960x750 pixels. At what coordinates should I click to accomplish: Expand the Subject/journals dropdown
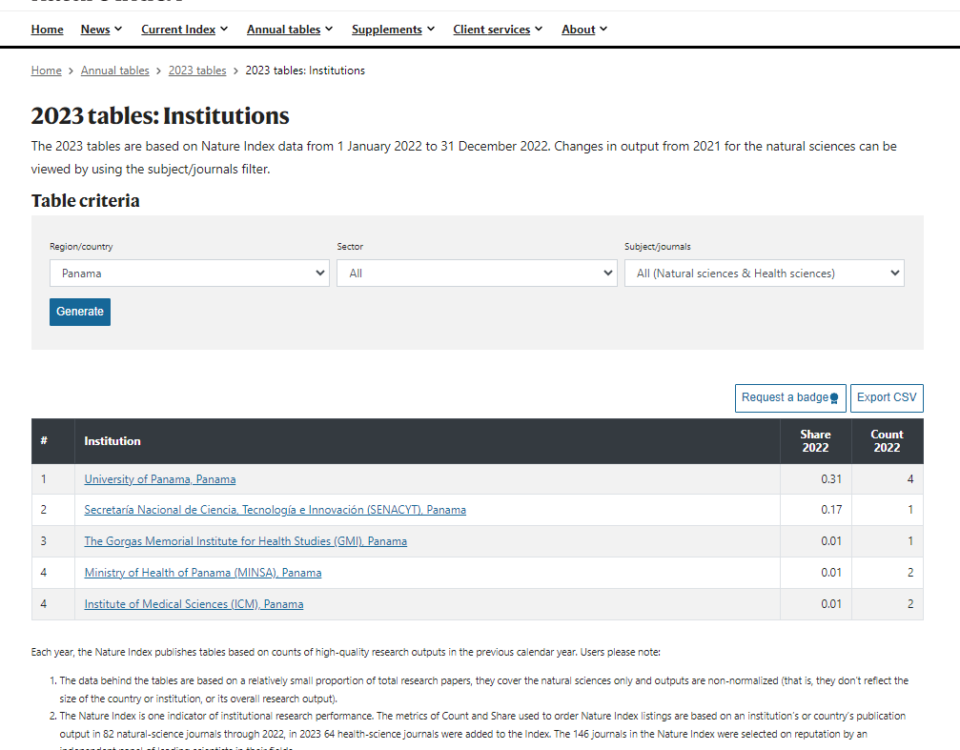764,273
